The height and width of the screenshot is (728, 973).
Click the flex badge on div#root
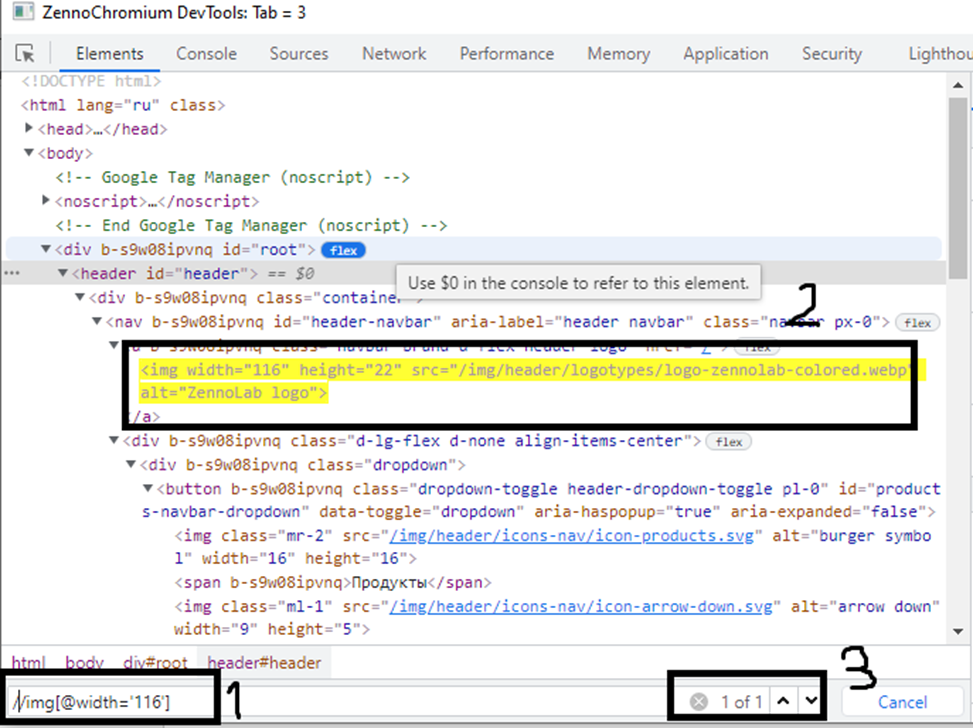click(x=345, y=249)
